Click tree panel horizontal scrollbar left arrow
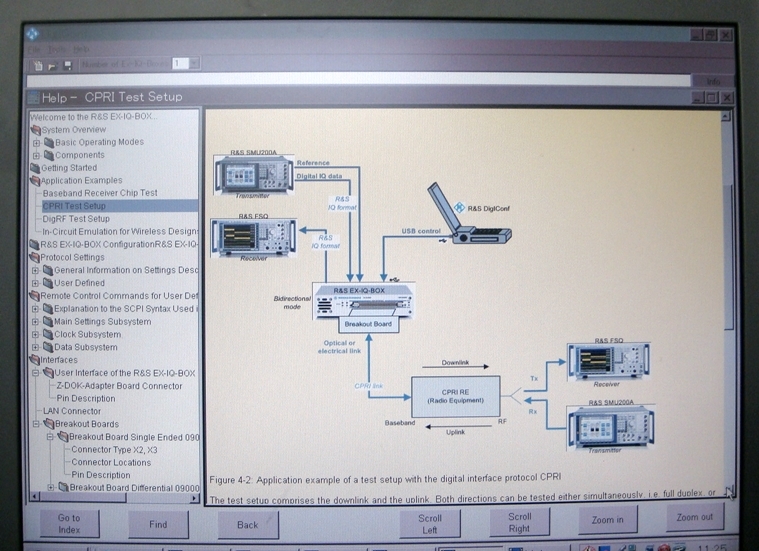This screenshot has height=551, width=759. coord(34,497)
